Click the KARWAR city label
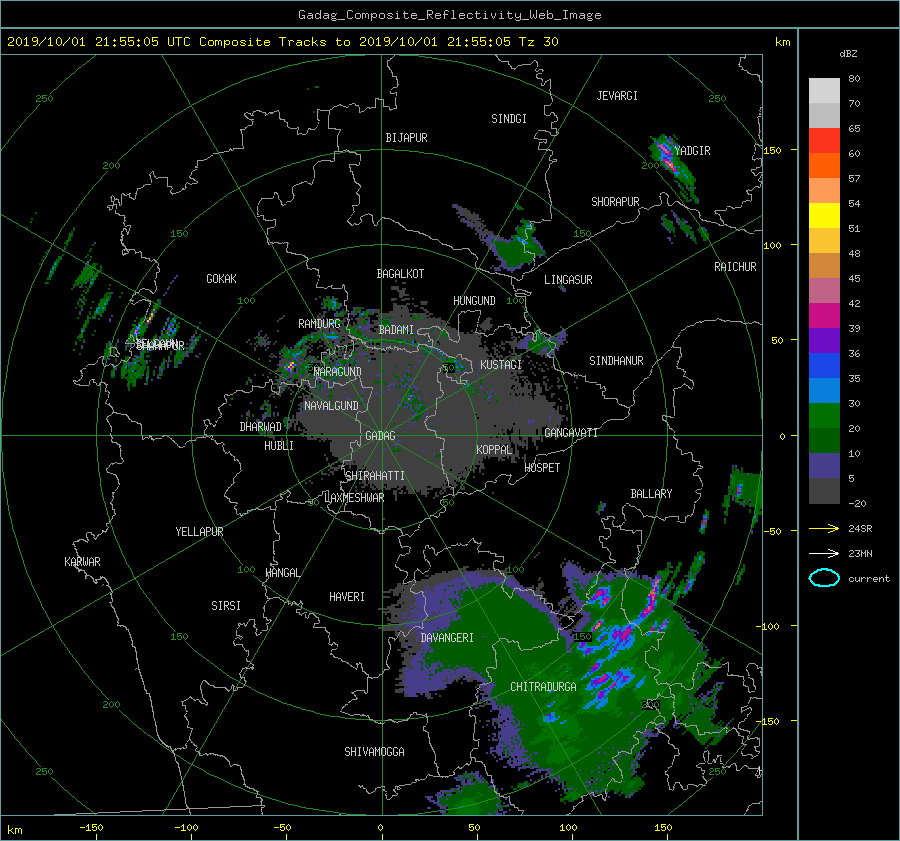 82,562
